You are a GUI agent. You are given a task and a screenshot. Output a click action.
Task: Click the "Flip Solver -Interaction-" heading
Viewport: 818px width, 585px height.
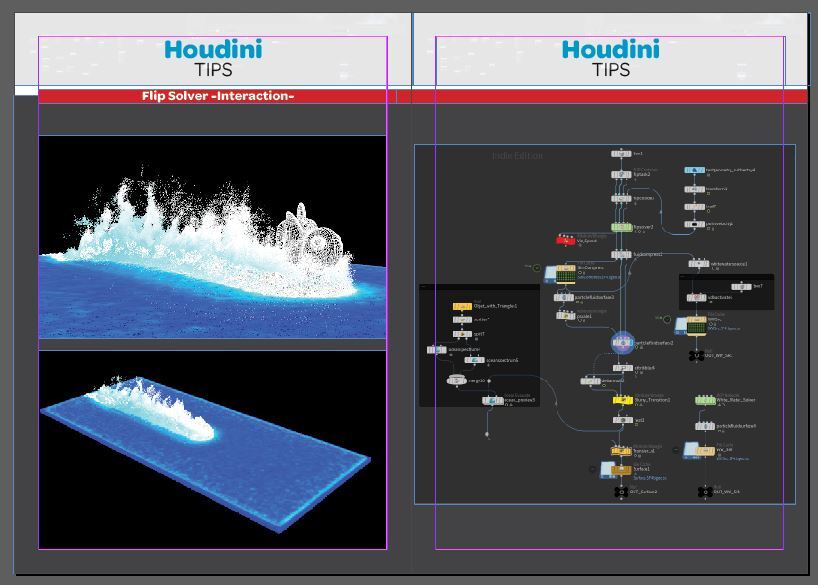tap(218, 96)
